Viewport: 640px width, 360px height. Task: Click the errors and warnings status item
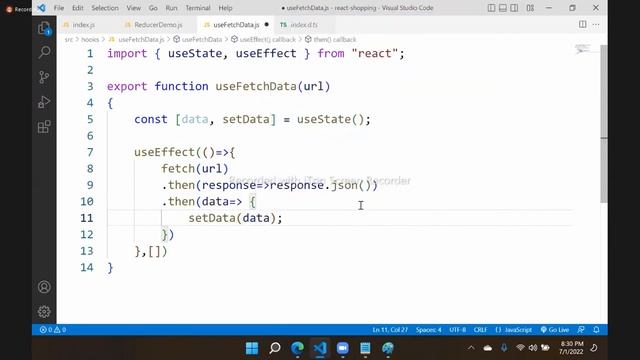[x=53, y=330]
